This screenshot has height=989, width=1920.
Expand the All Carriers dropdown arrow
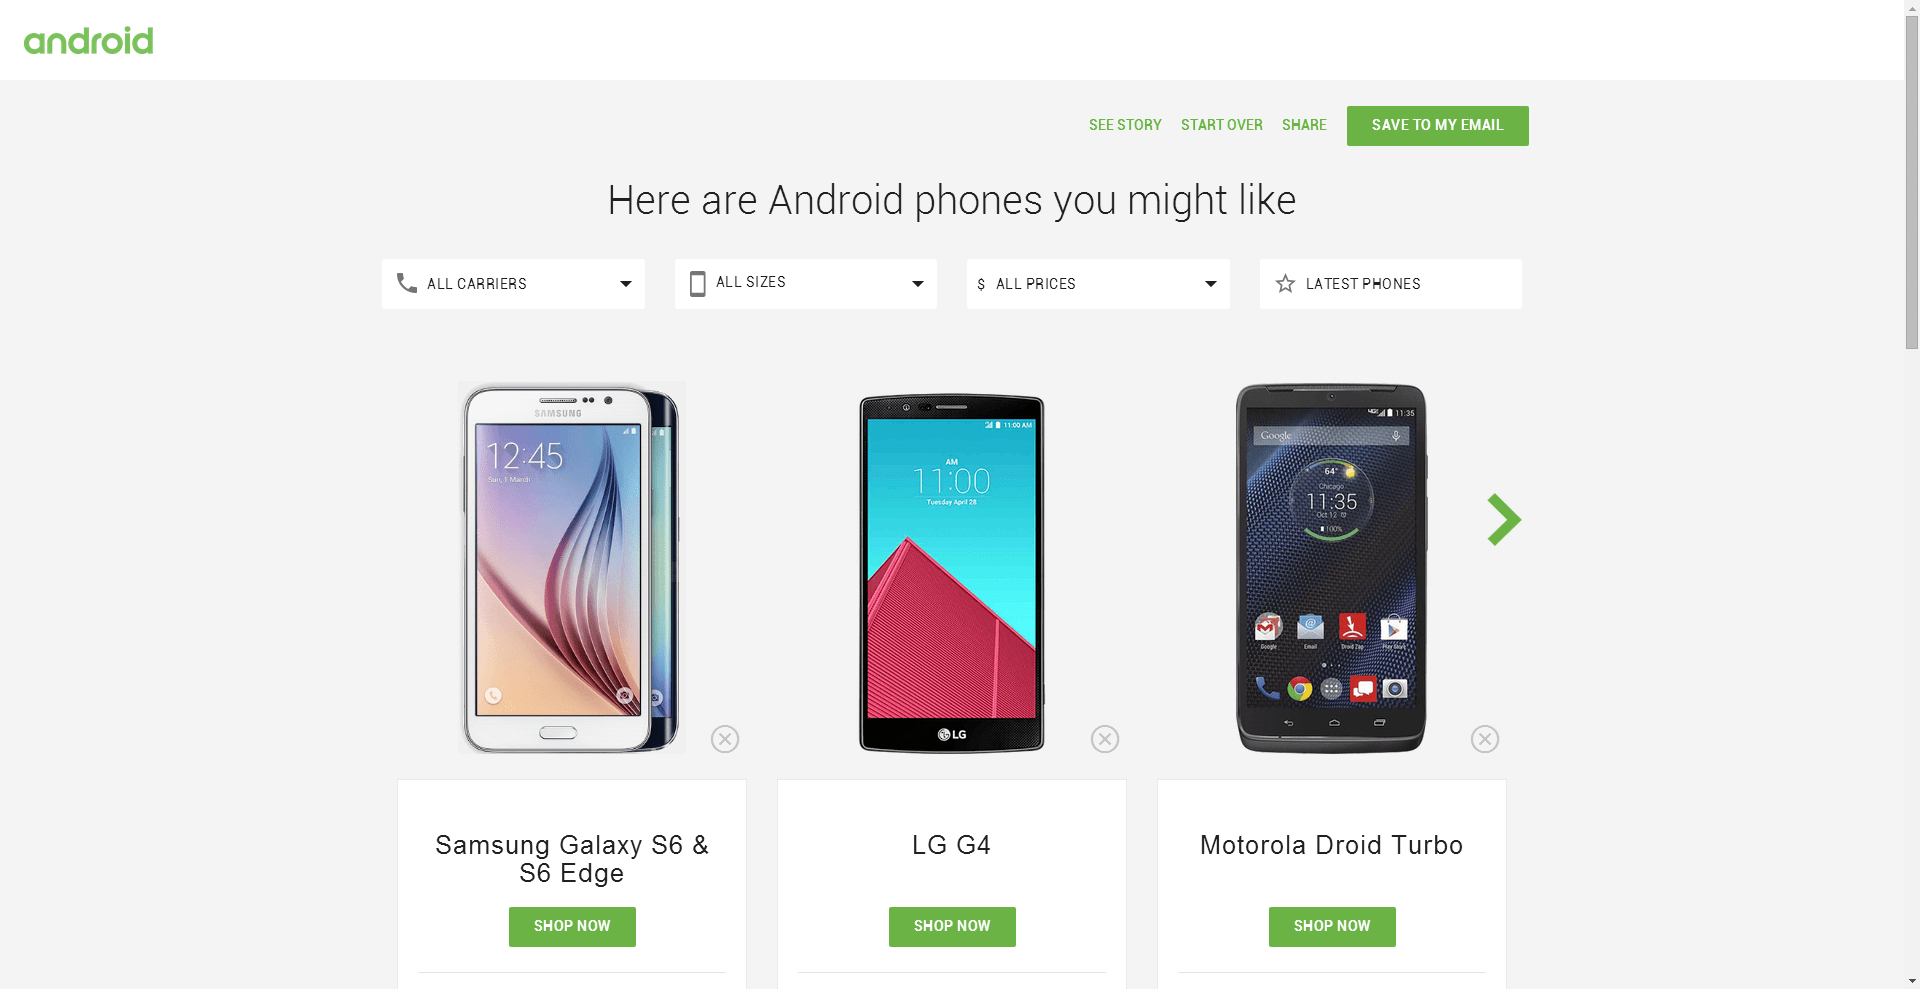pyautogui.click(x=626, y=284)
